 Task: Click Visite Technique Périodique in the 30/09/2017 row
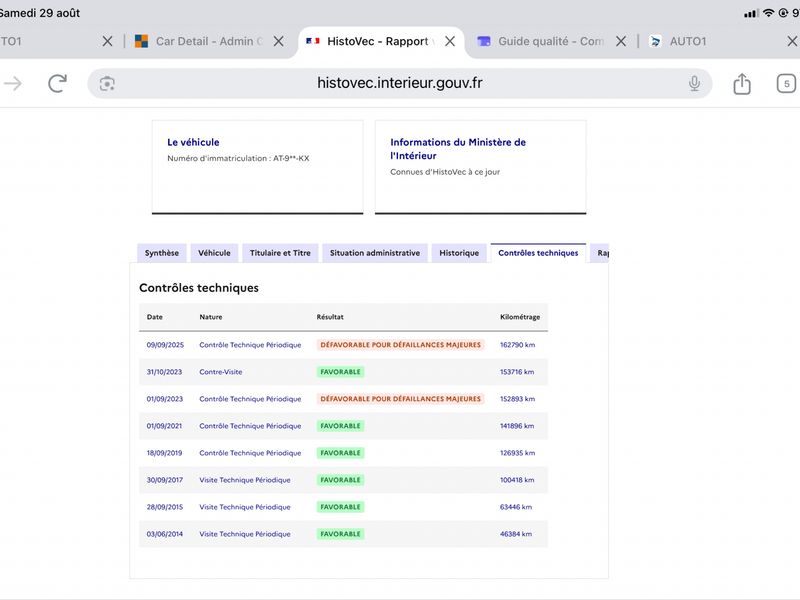(x=245, y=480)
